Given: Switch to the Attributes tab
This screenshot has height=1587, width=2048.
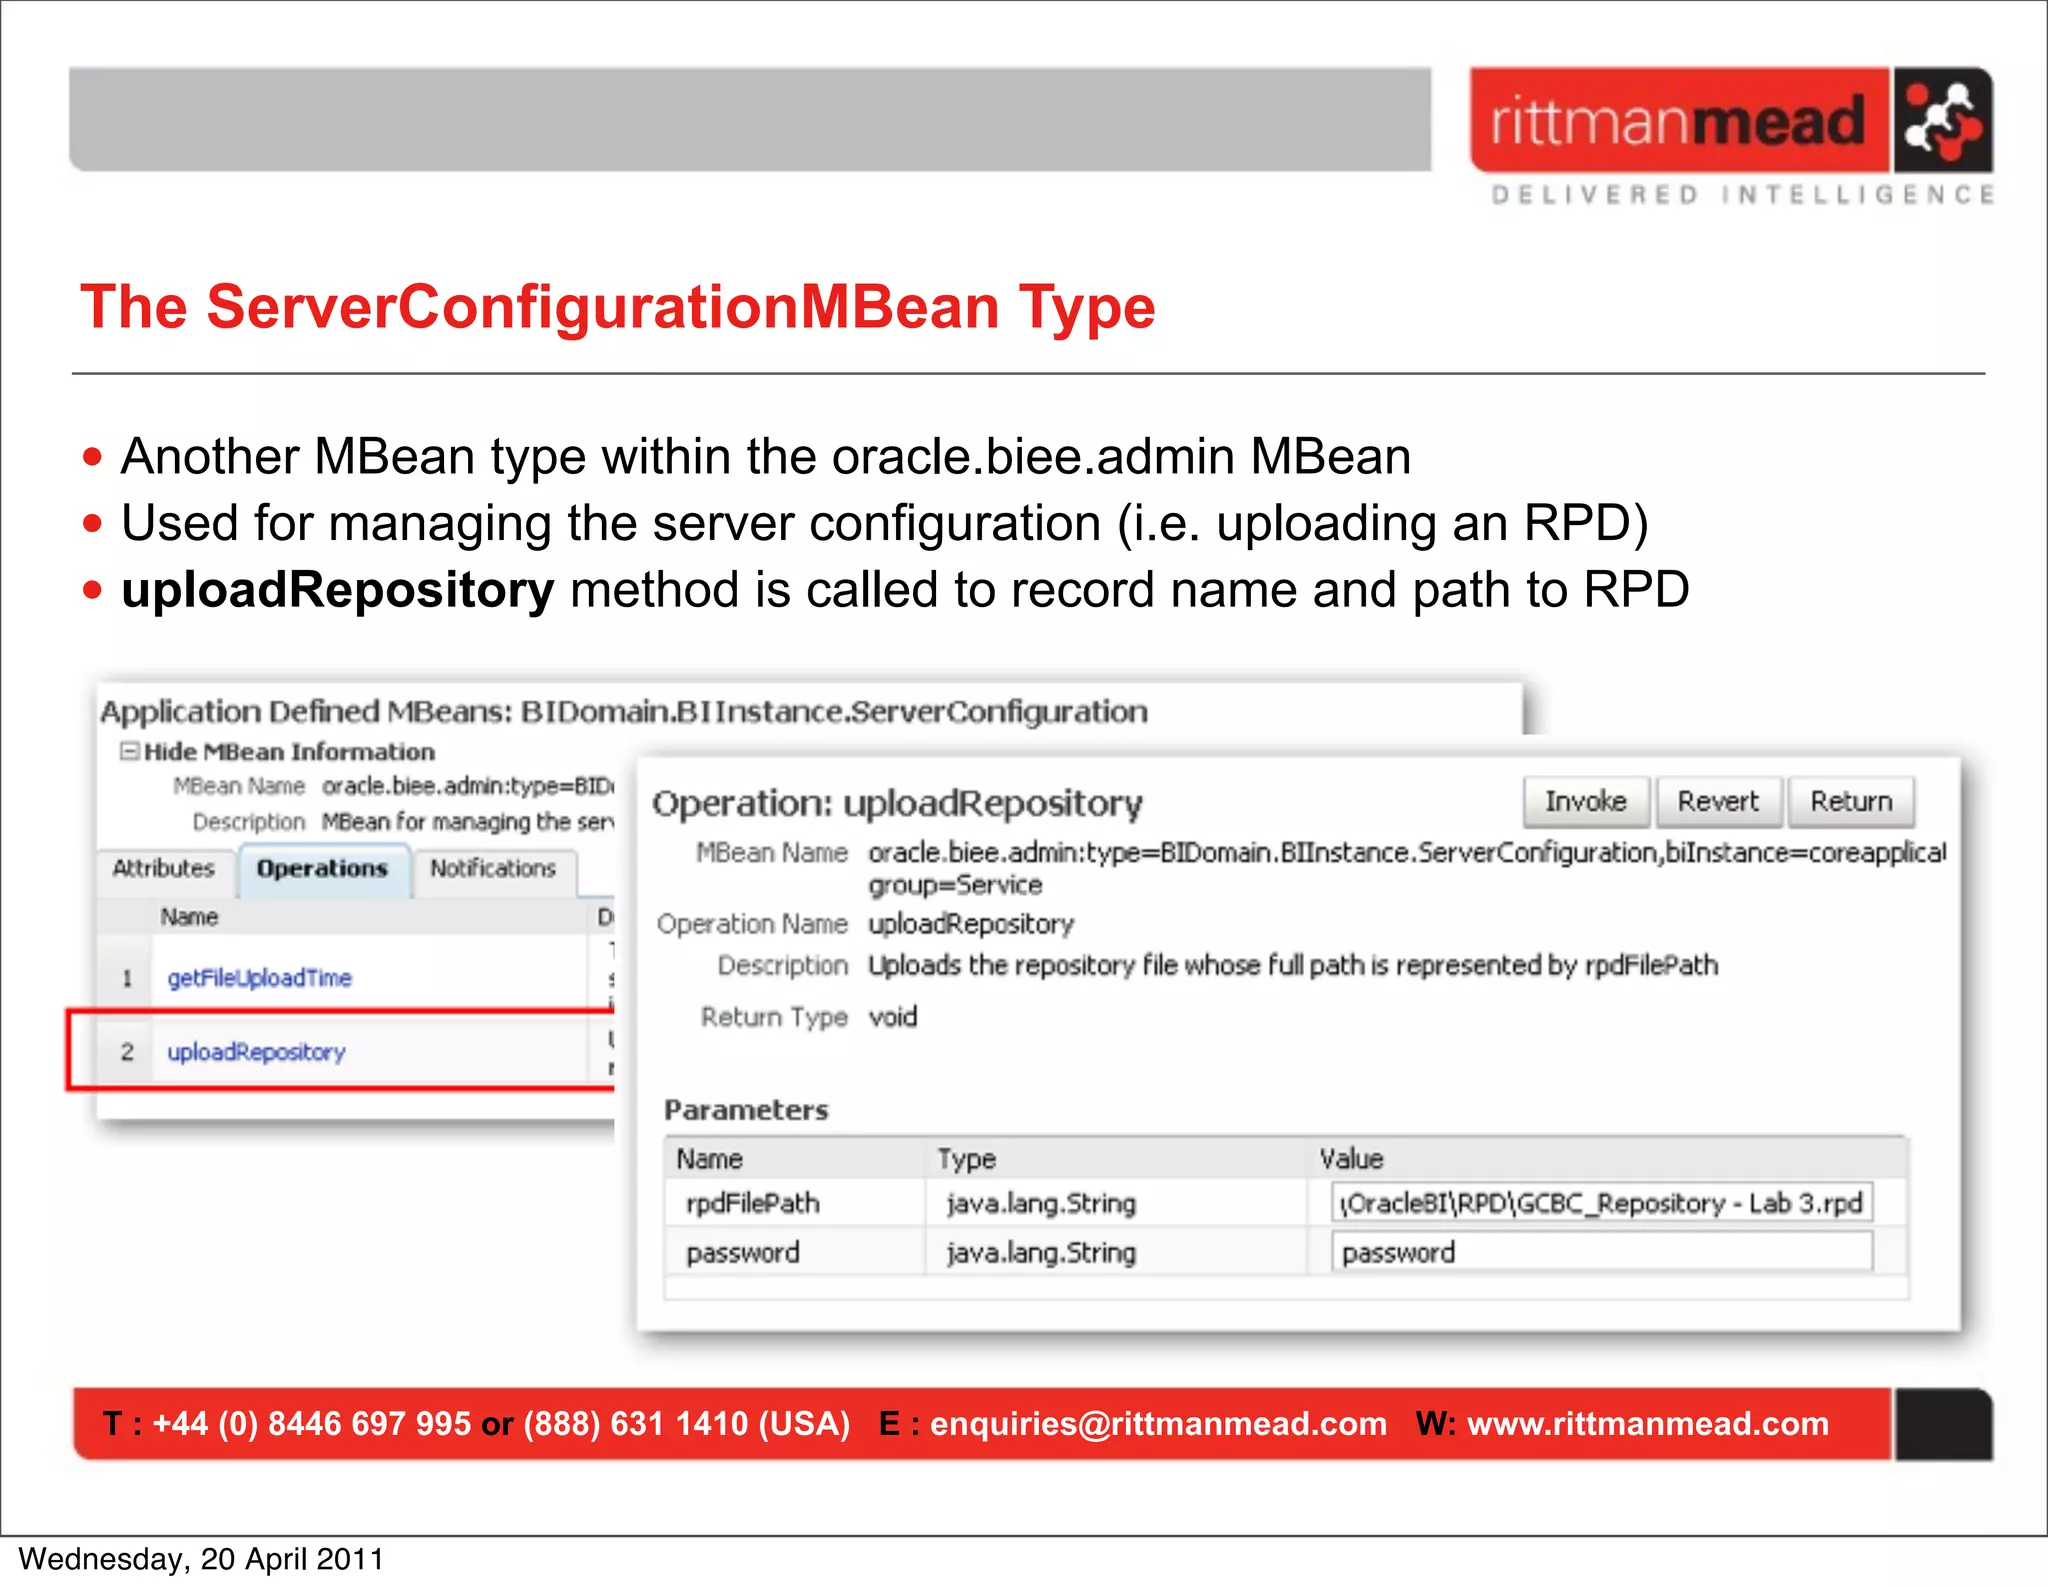Looking at the screenshot, I should (164, 868).
